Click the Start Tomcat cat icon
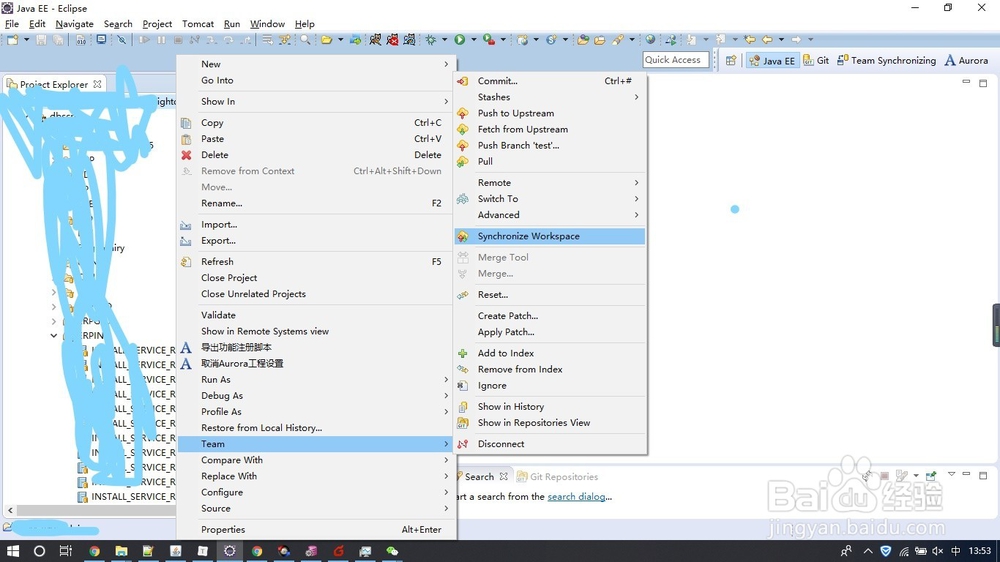Viewport: 1000px width, 562px height. [x=375, y=40]
